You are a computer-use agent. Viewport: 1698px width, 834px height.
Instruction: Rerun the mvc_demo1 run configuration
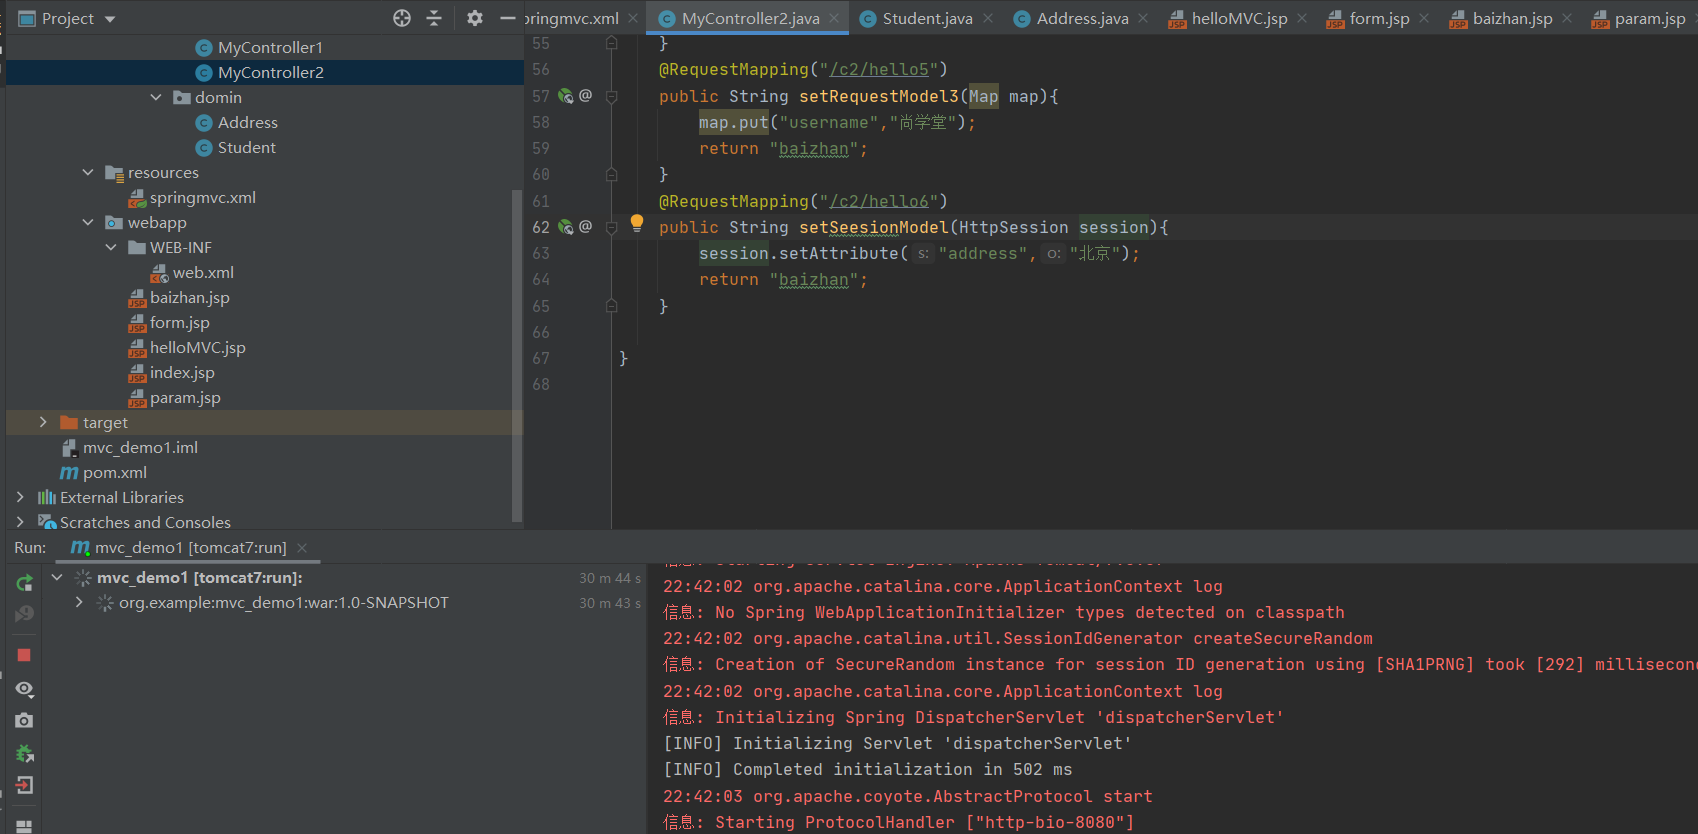point(24,583)
